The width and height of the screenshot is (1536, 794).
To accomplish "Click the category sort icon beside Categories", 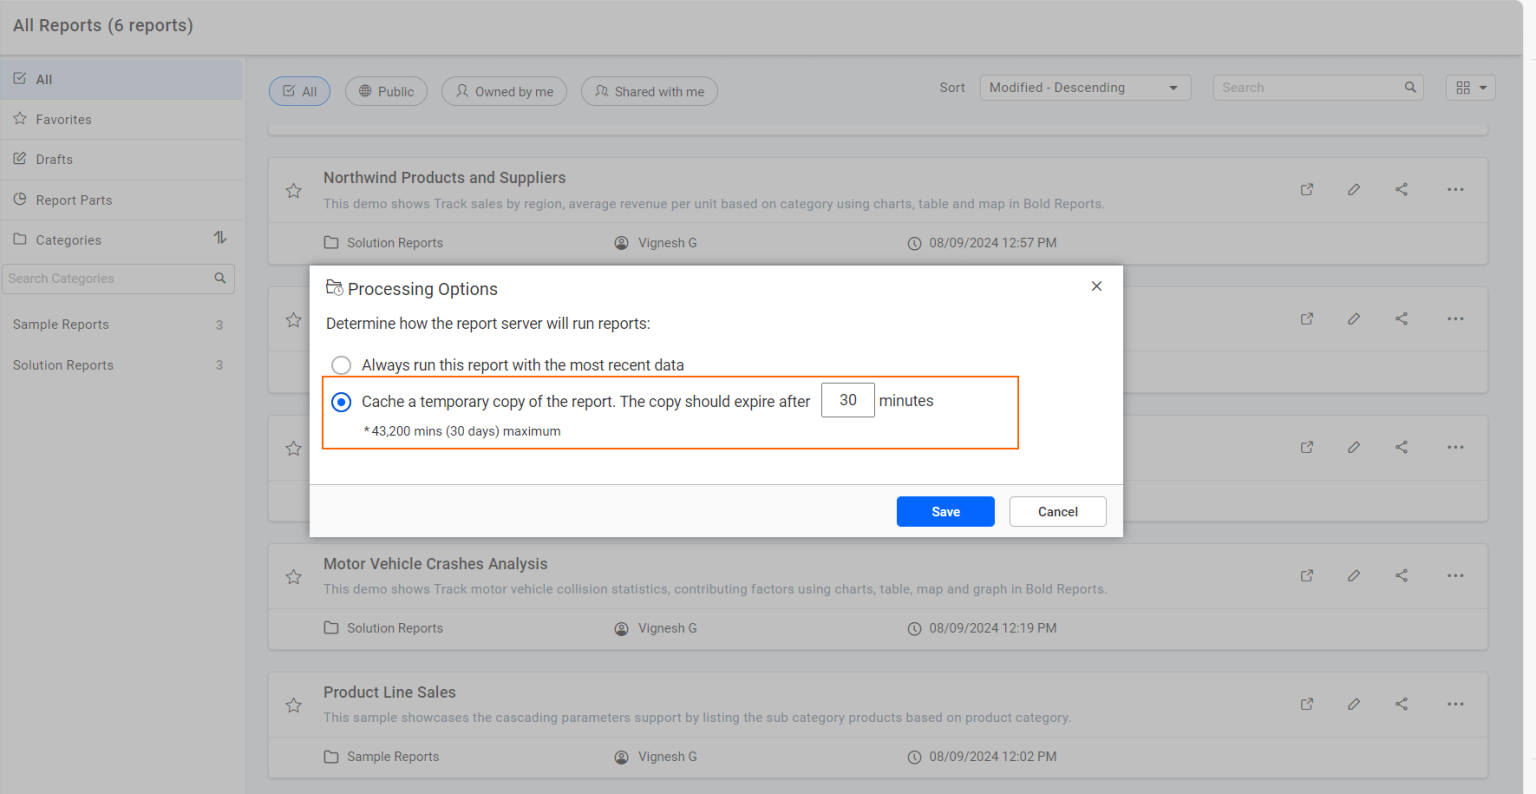I will point(219,238).
